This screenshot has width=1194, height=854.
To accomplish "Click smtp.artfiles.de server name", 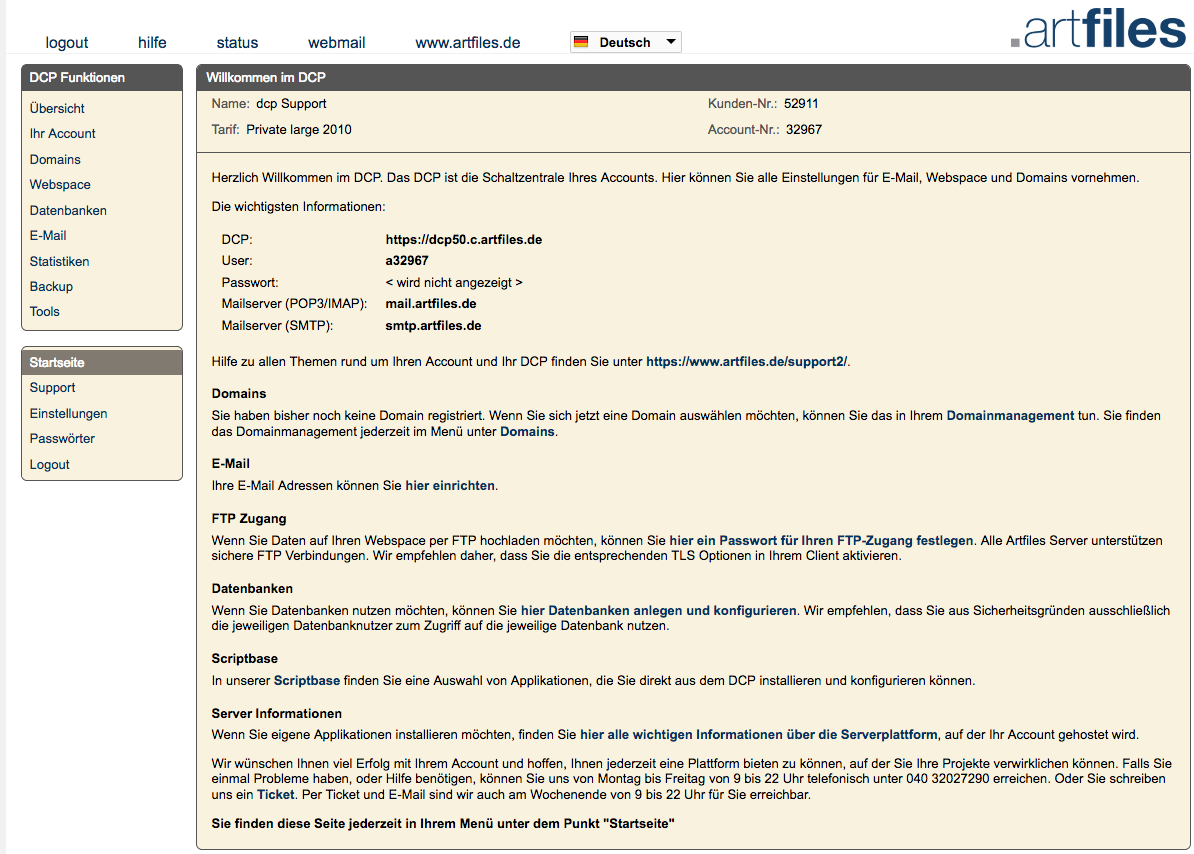I will [433, 326].
